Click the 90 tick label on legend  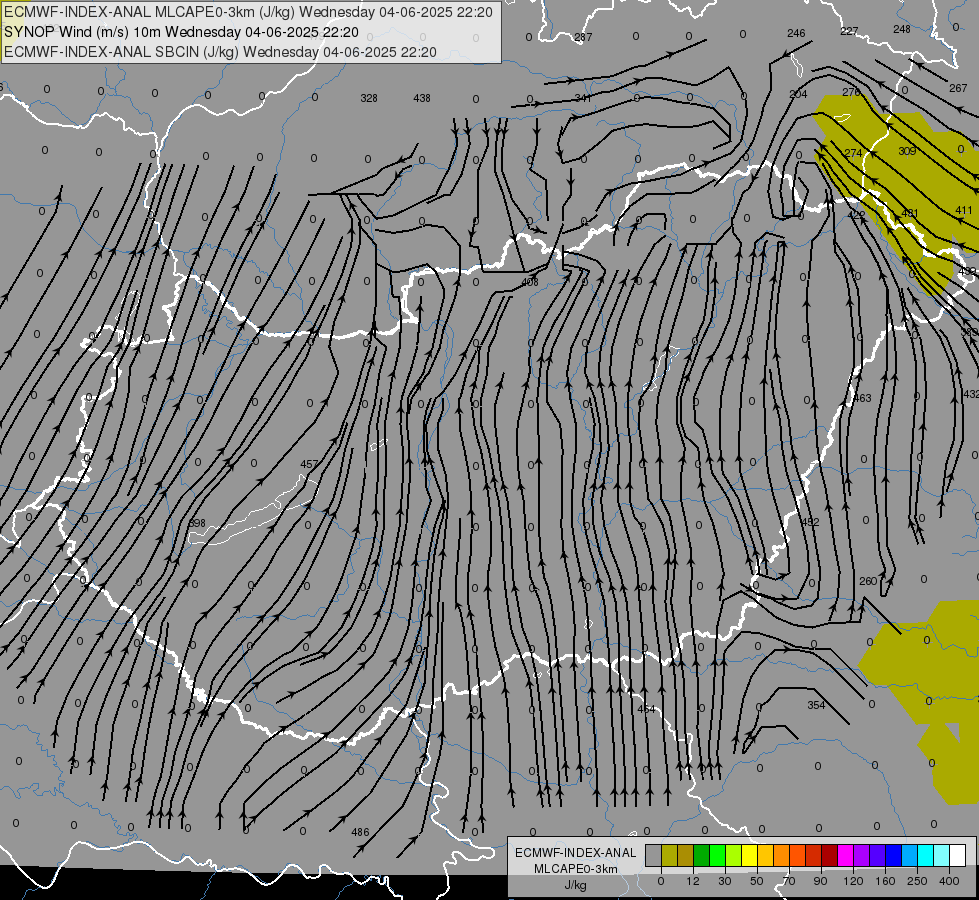(820, 881)
